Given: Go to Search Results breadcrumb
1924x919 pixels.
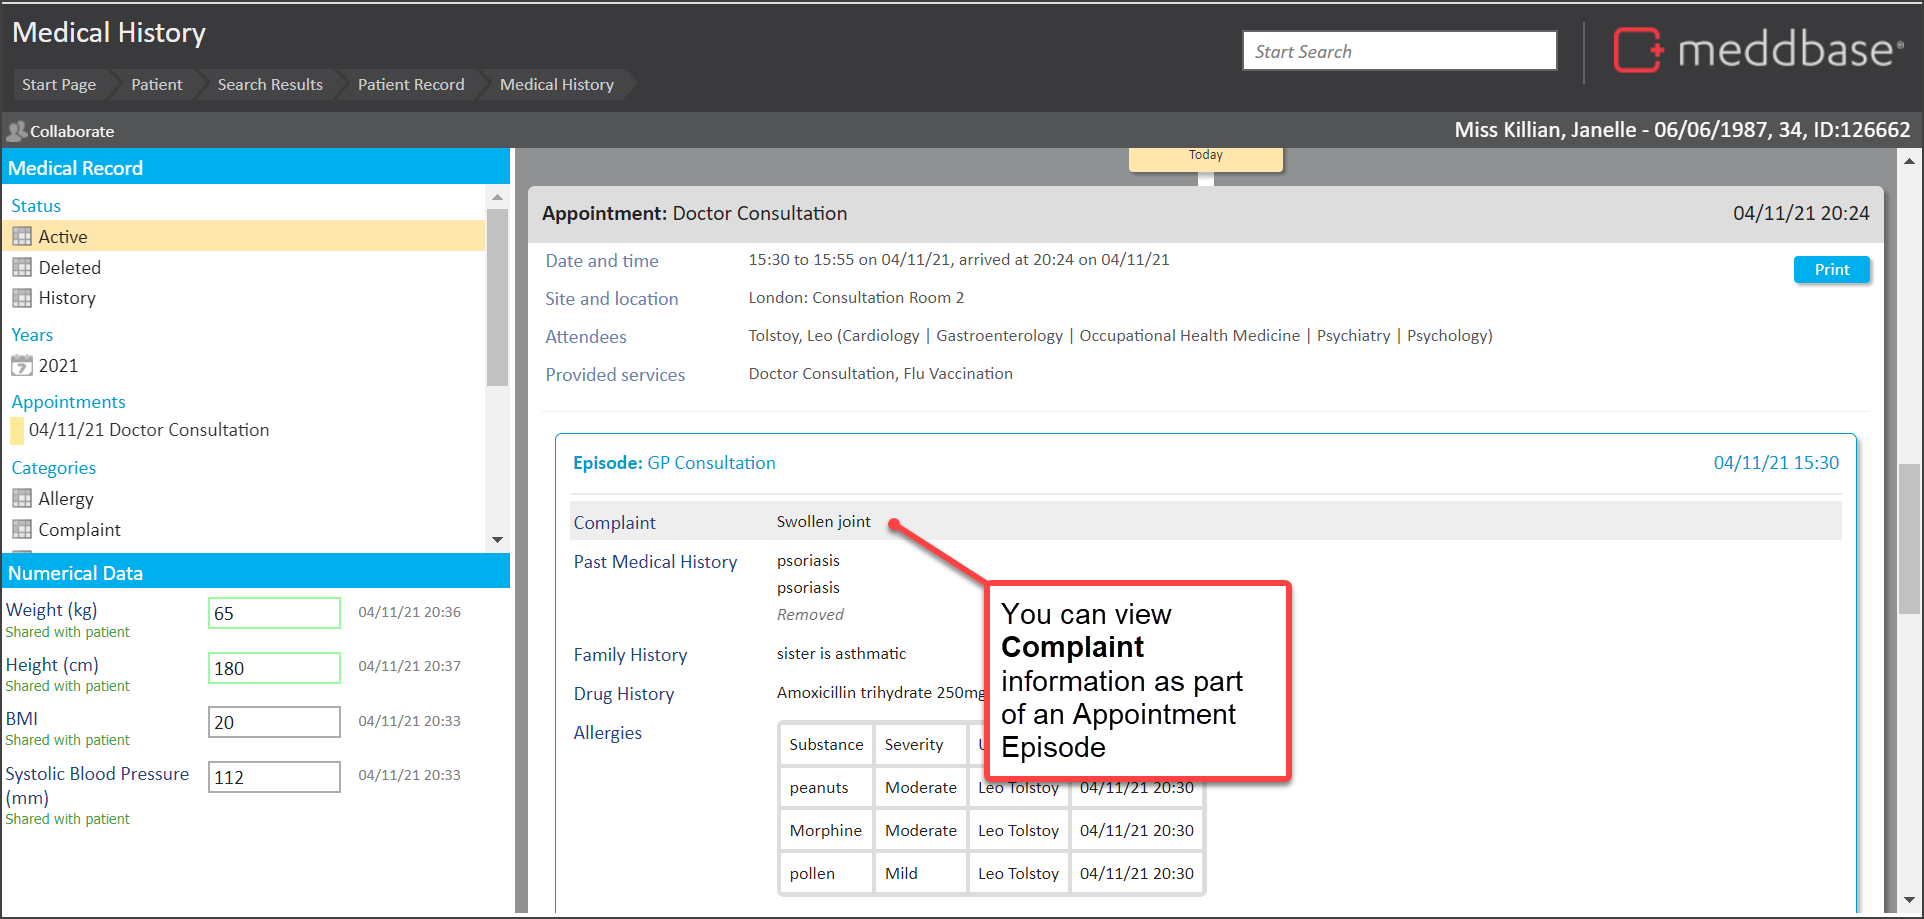Looking at the screenshot, I should tap(270, 85).
